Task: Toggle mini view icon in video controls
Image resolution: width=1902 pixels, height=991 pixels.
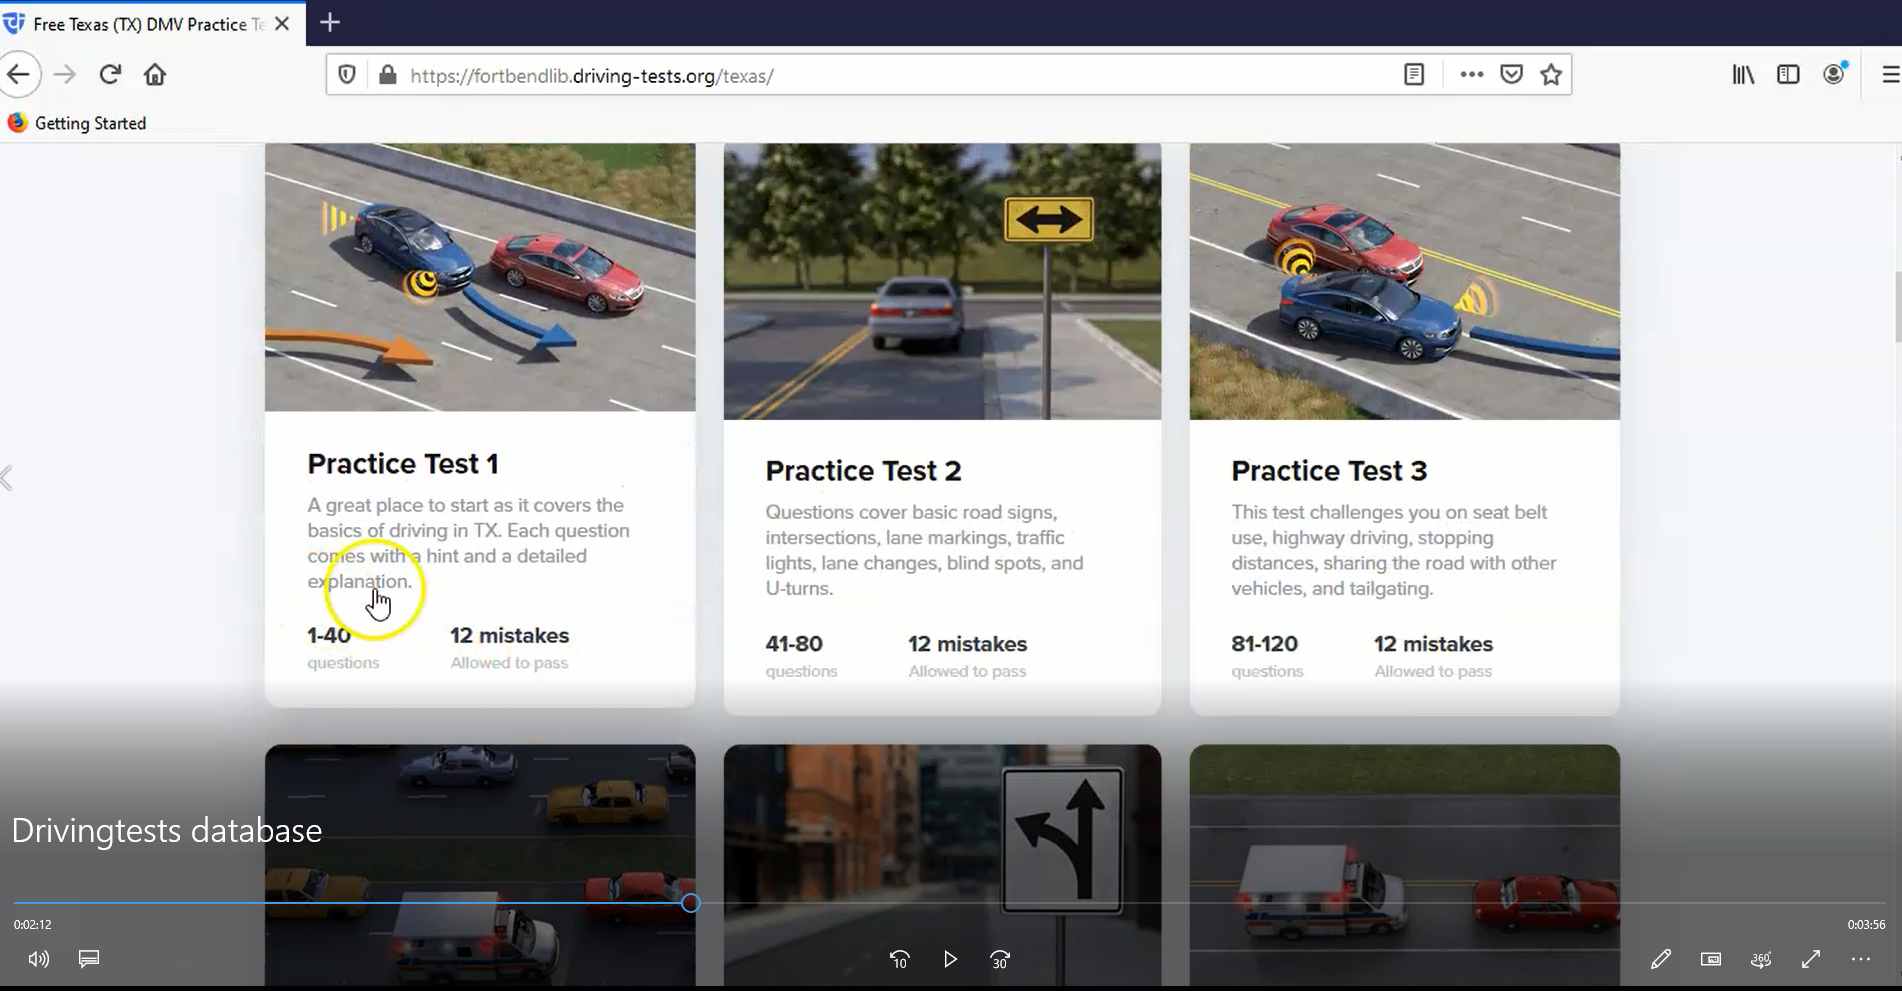Action: 1711,959
